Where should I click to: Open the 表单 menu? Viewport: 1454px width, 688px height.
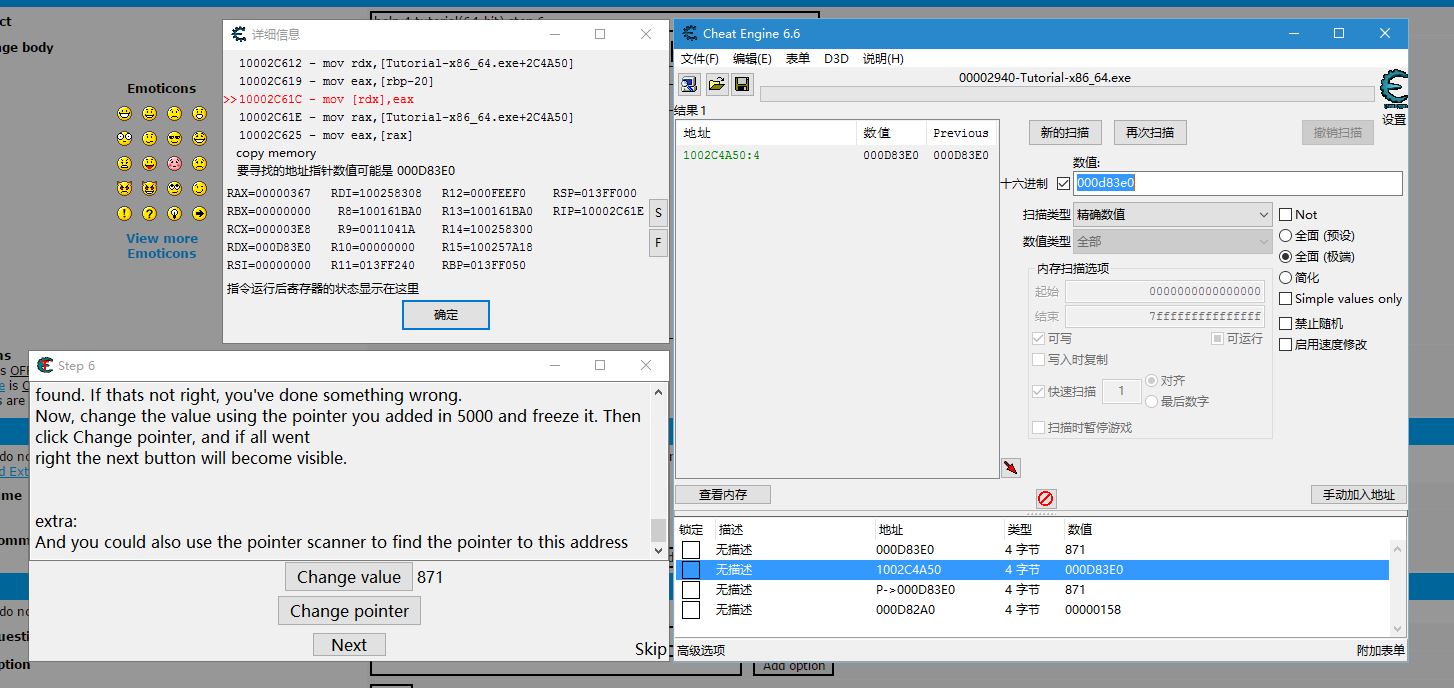pos(798,59)
